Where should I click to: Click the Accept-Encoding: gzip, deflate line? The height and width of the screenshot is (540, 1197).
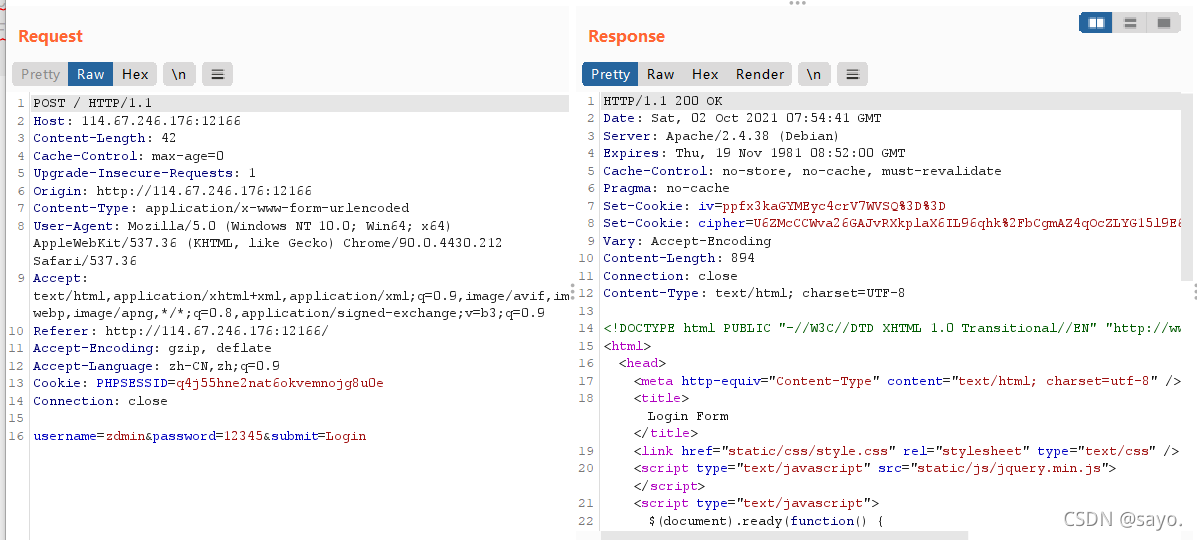(x=152, y=348)
